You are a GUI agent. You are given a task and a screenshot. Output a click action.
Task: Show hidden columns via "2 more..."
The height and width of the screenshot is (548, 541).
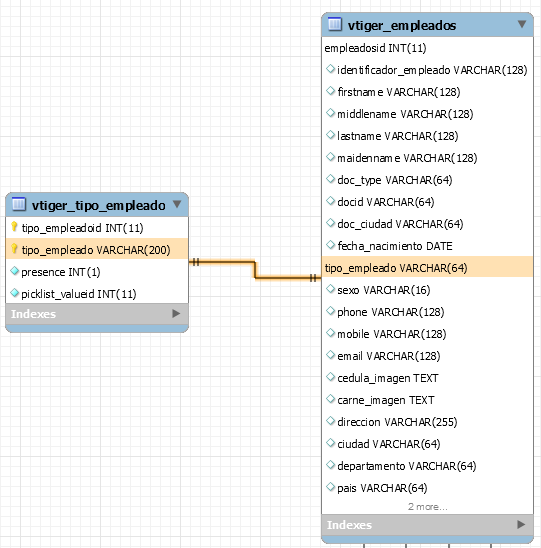pos(427,506)
